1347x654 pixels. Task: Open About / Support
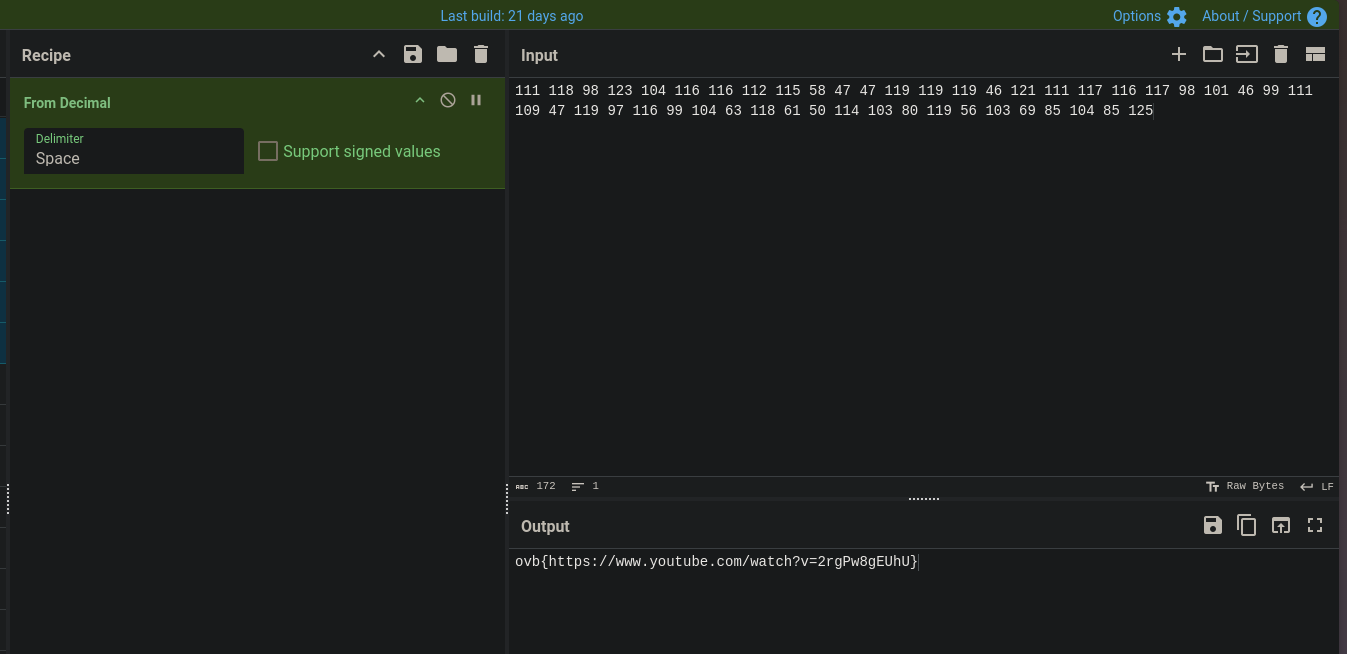pyautogui.click(x=1264, y=16)
